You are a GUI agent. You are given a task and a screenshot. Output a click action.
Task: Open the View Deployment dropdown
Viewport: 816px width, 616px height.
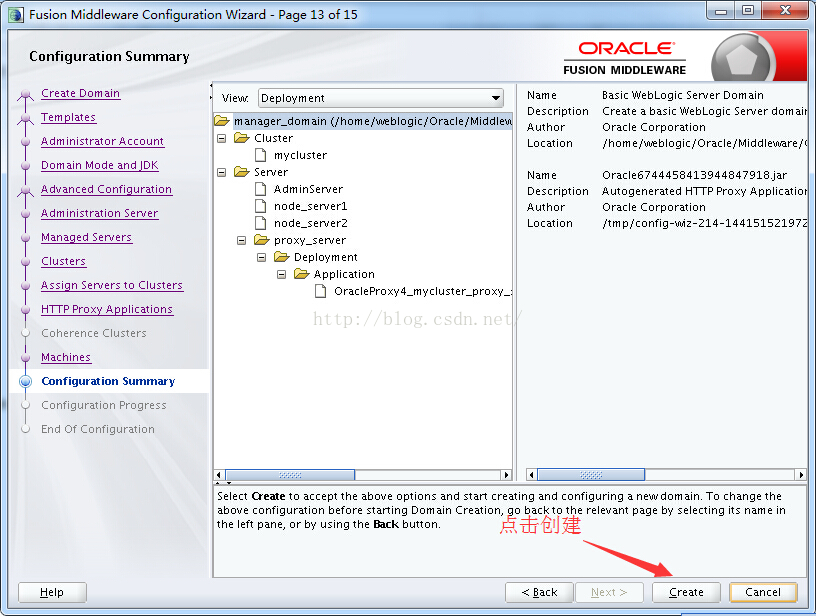point(381,98)
